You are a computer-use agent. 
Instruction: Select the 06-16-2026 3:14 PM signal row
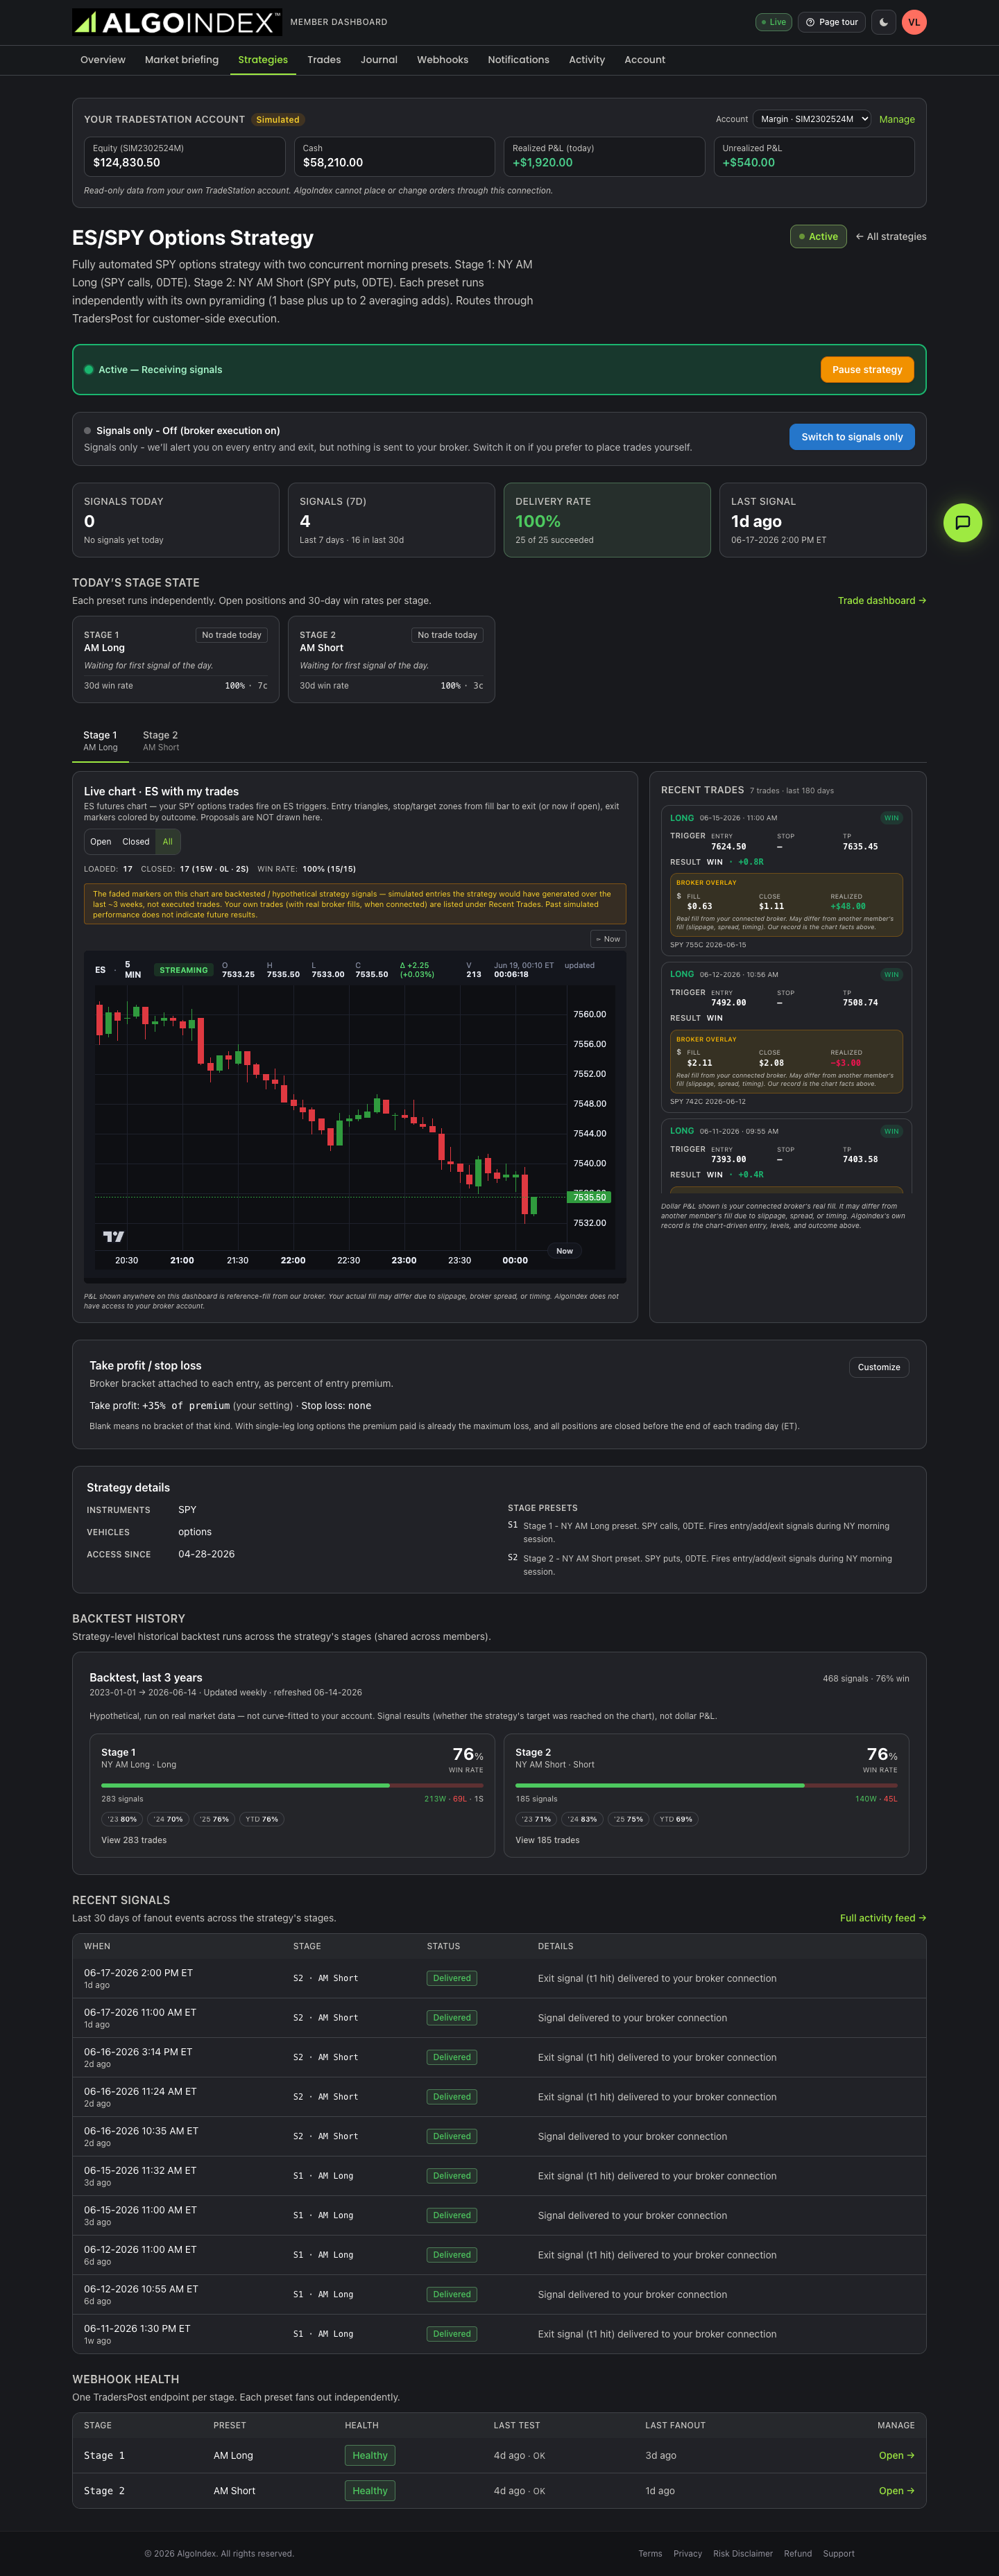coord(499,2057)
